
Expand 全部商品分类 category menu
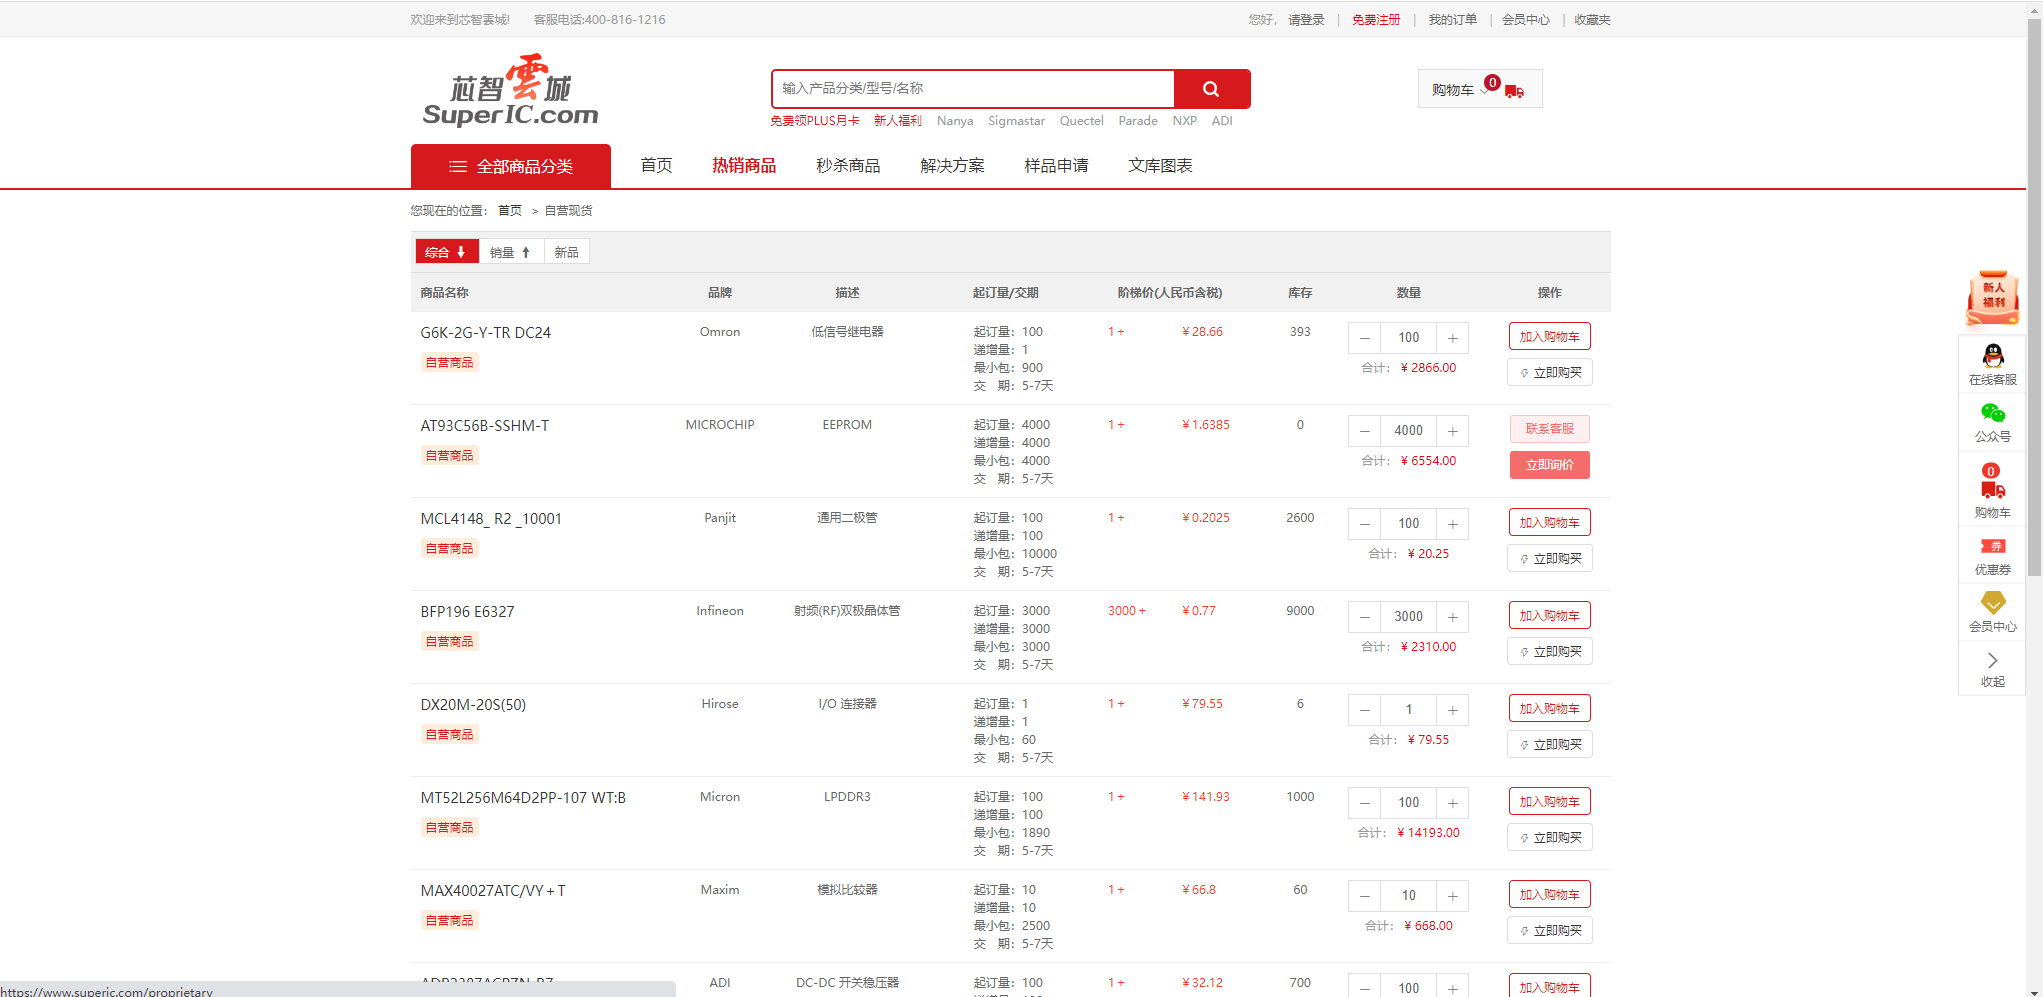pyautogui.click(x=511, y=166)
